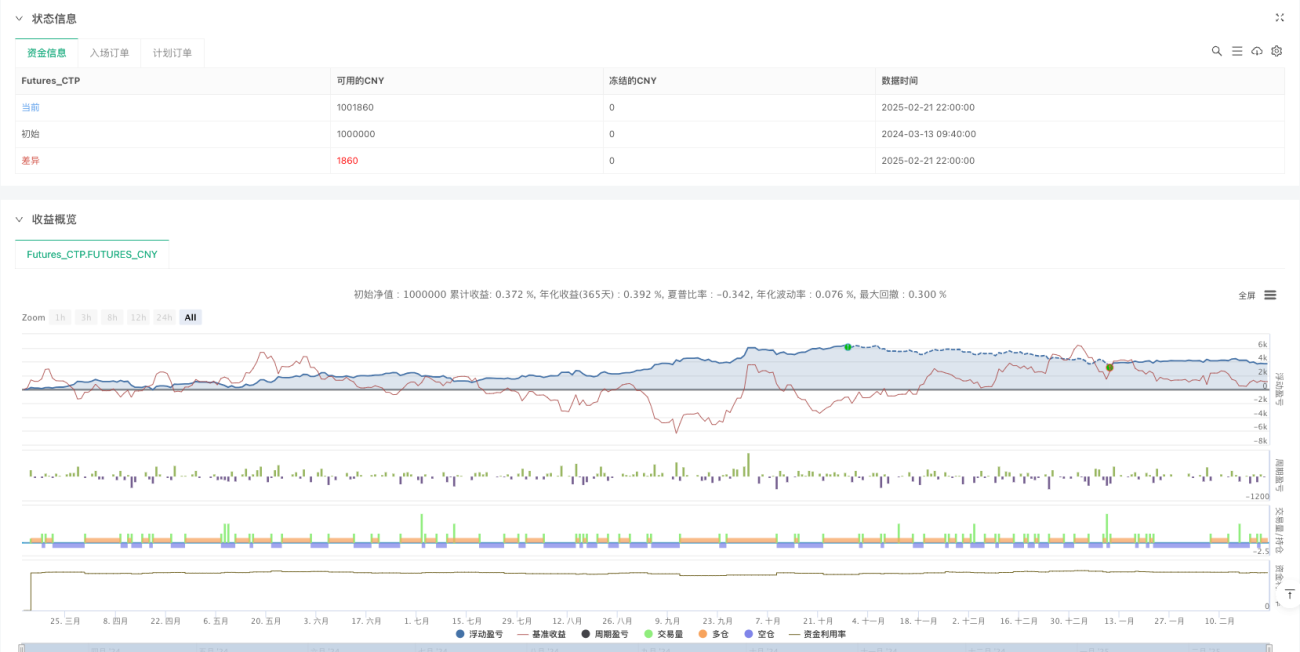Click the 差异 row label
Image resolution: width=1300 pixels, height=652 pixels.
[x=30, y=160]
